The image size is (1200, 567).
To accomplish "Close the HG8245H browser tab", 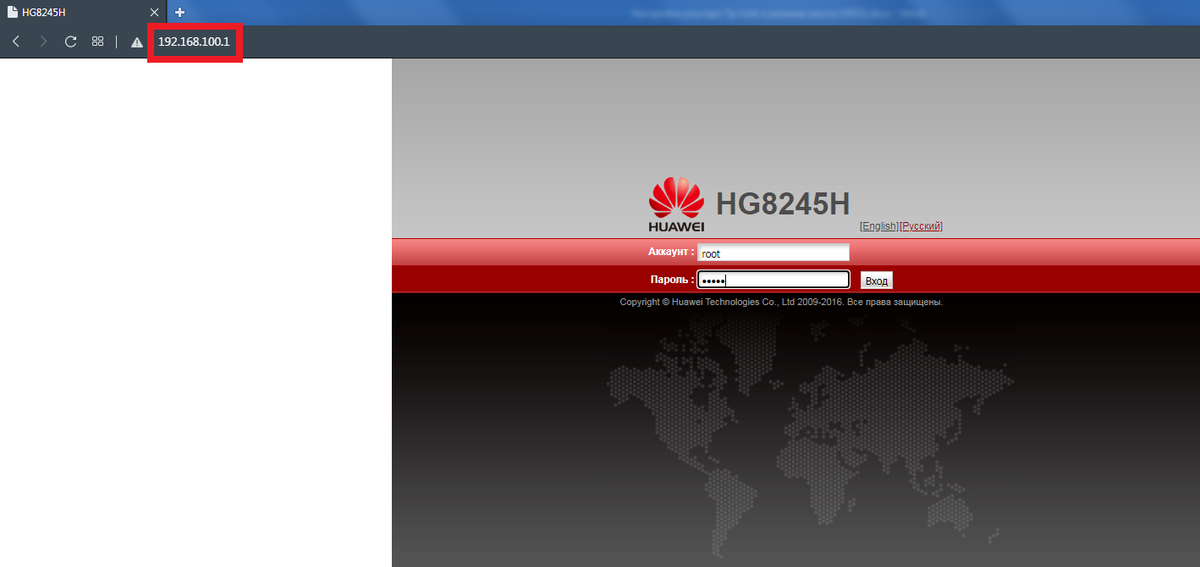I will click(x=154, y=12).
